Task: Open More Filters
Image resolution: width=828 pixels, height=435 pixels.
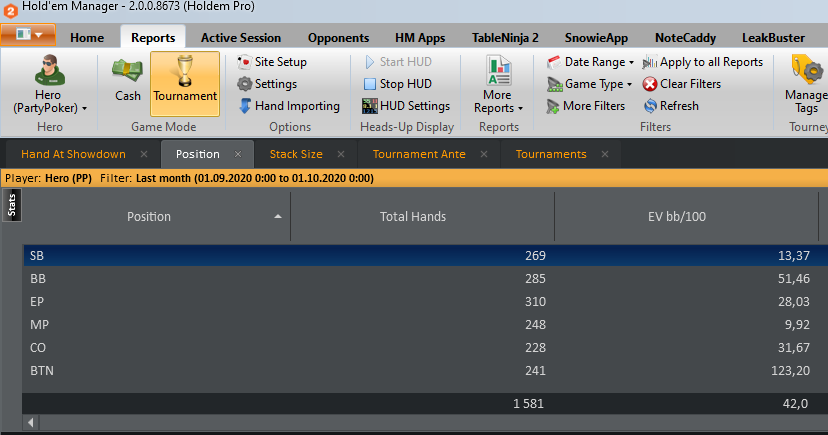Action: [586, 106]
